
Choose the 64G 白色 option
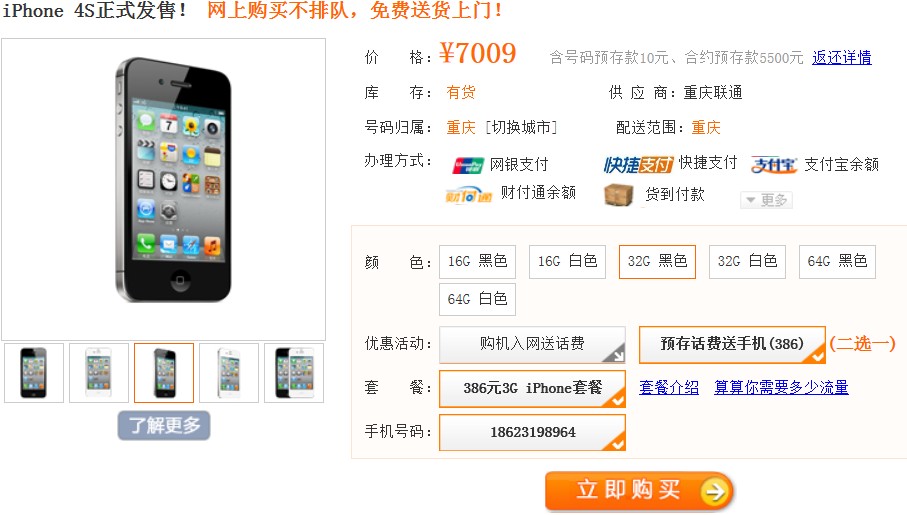pyautogui.click(x=477, y=299)
